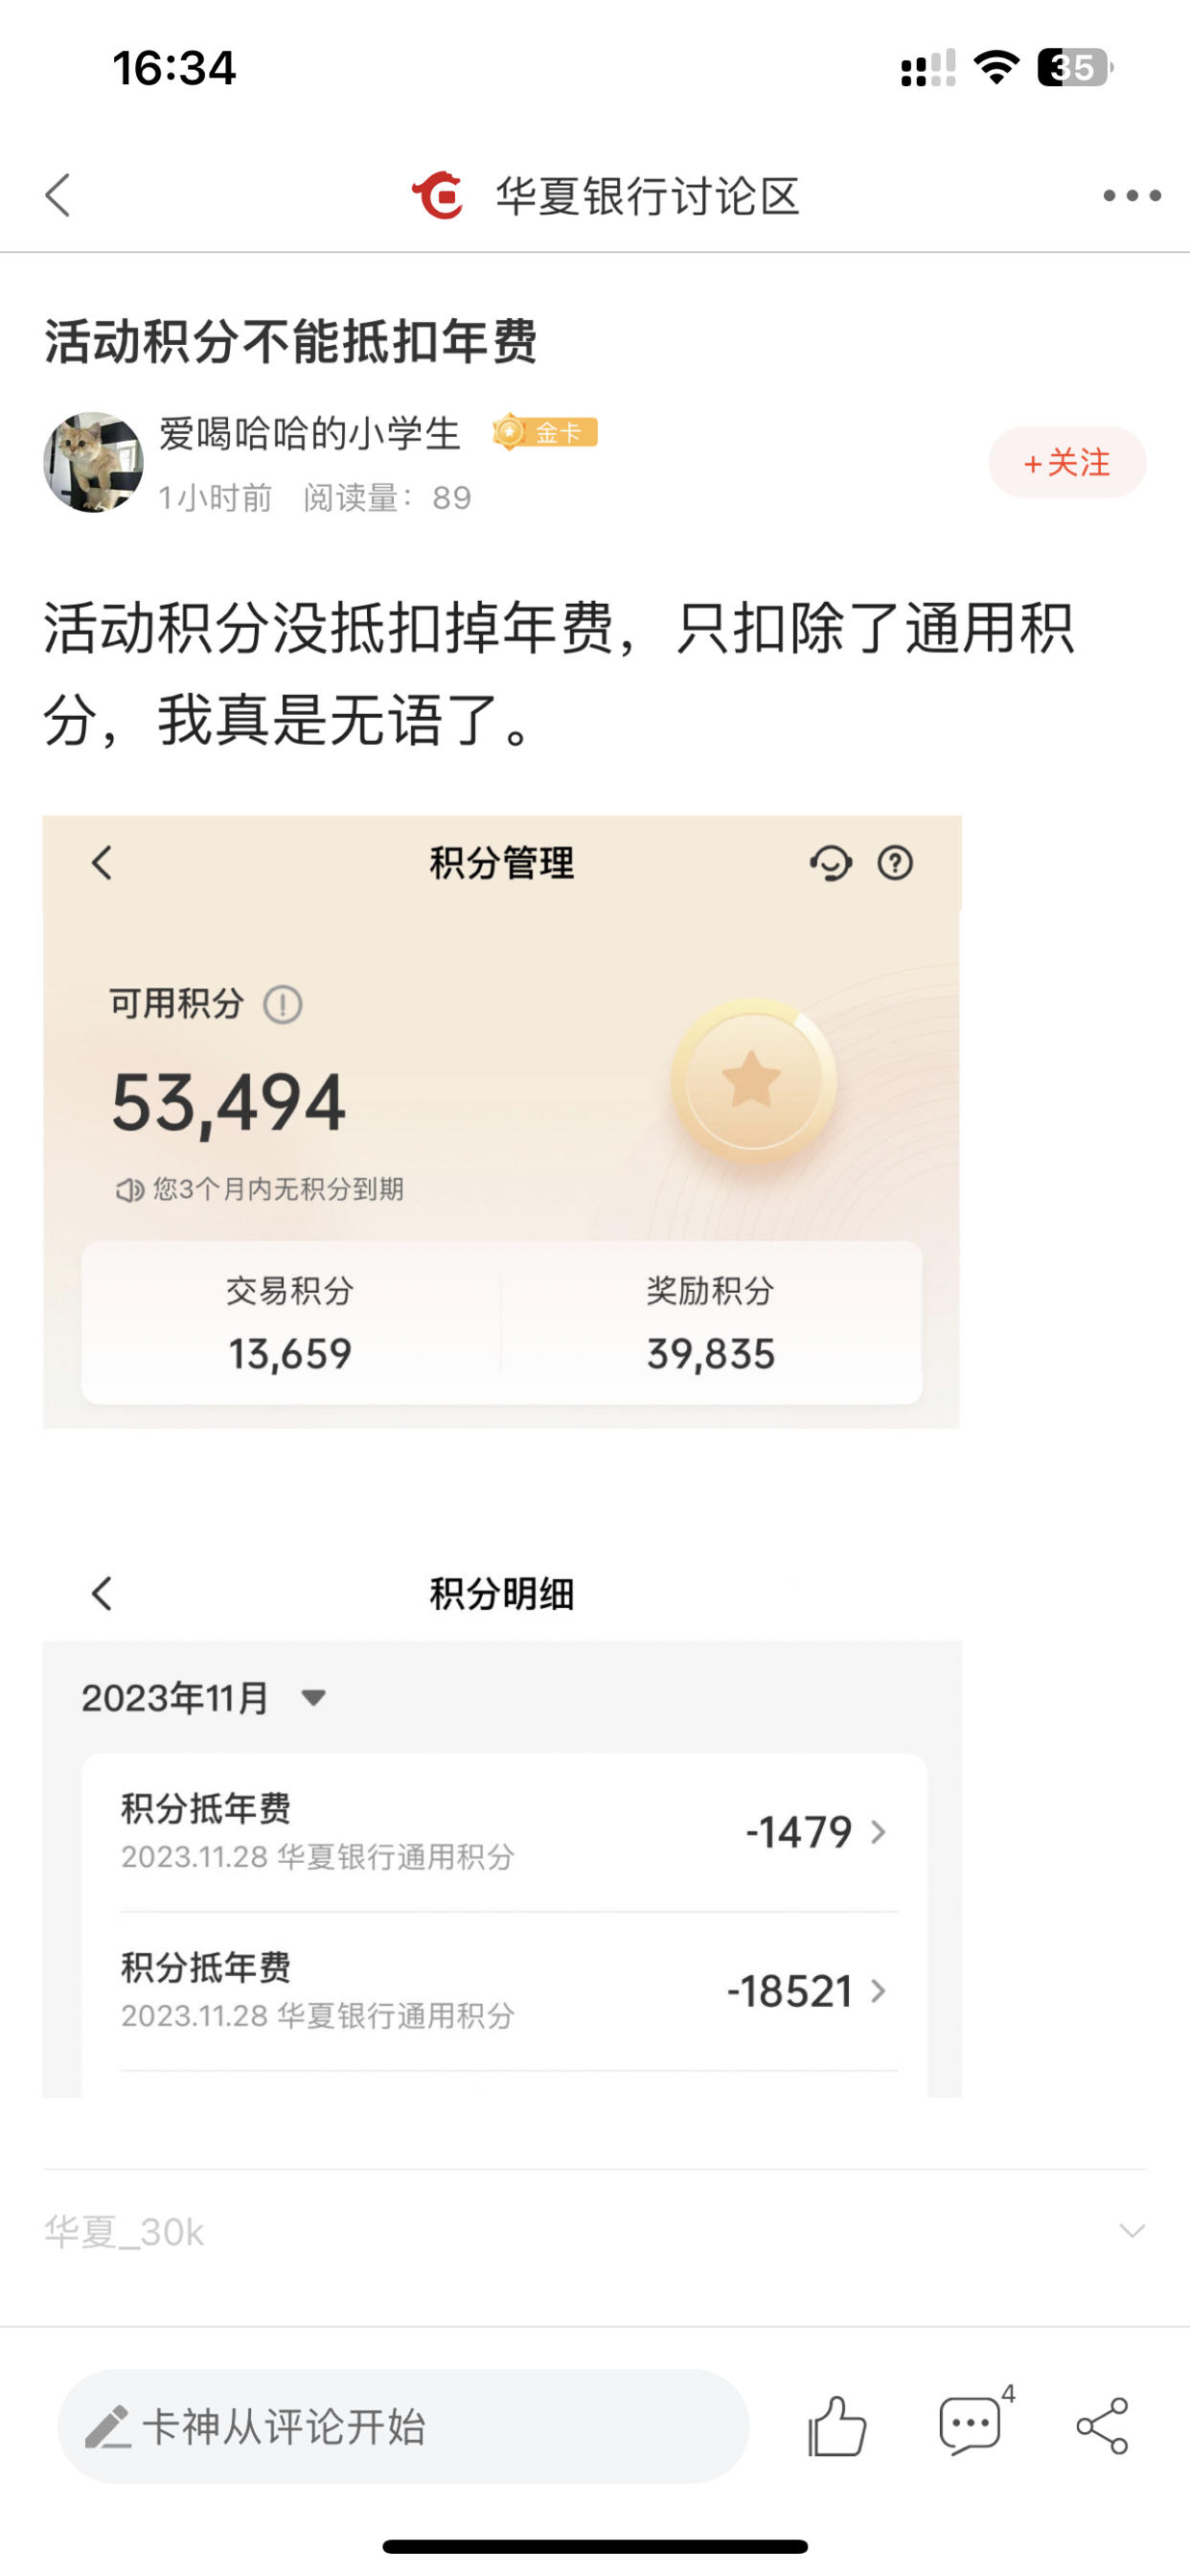
Task: Tap the 金卡 gold member badge
Action: [545, 432]
